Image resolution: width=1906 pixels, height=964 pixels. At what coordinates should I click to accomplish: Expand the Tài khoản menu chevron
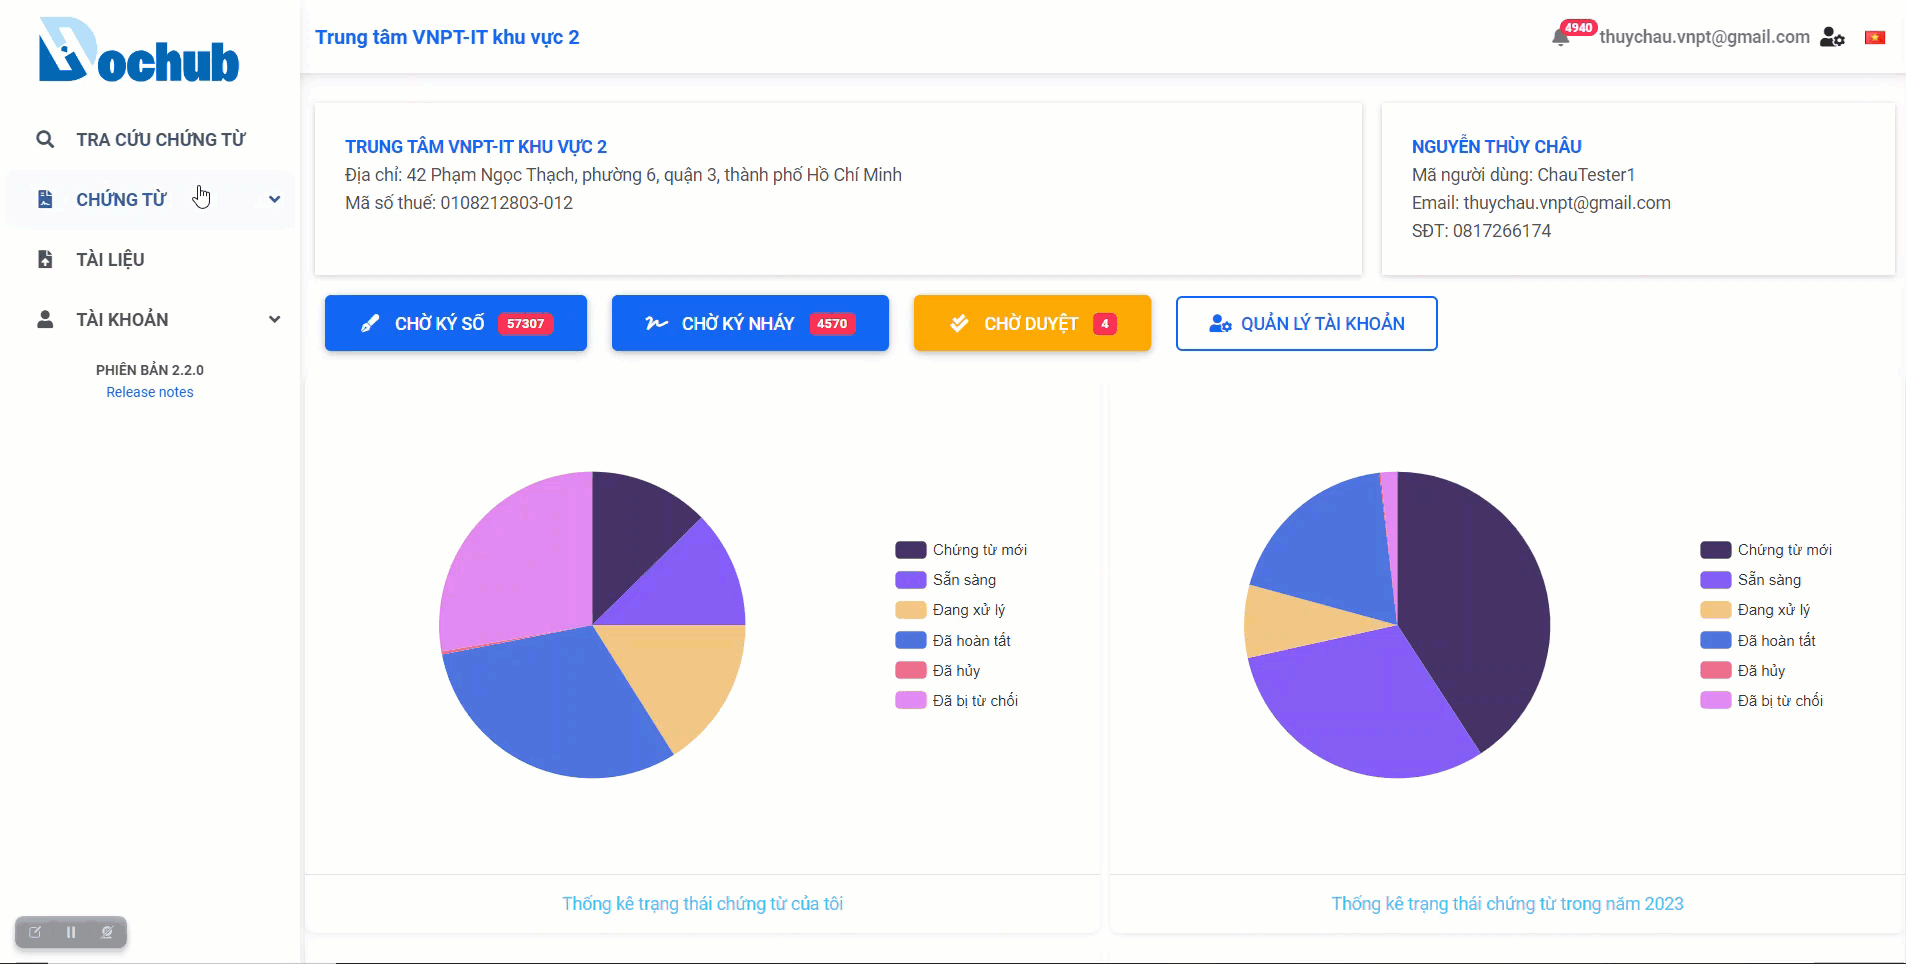tap(274, 319)
